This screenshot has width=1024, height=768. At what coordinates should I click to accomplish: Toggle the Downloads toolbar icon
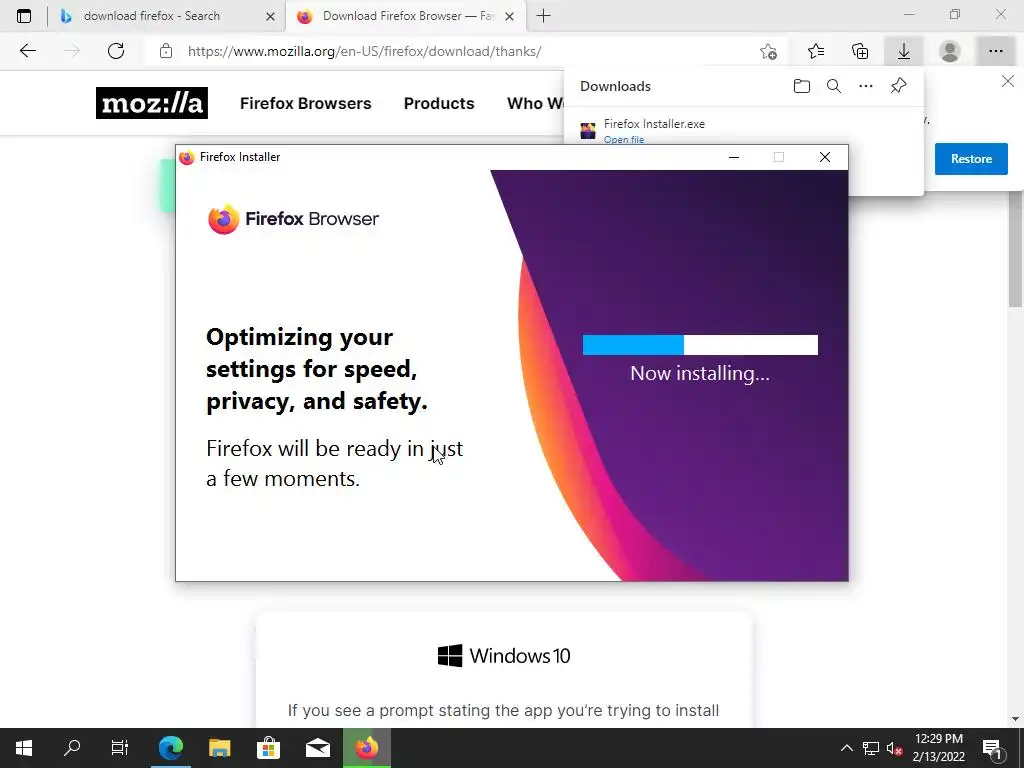[x=904, y=51]
